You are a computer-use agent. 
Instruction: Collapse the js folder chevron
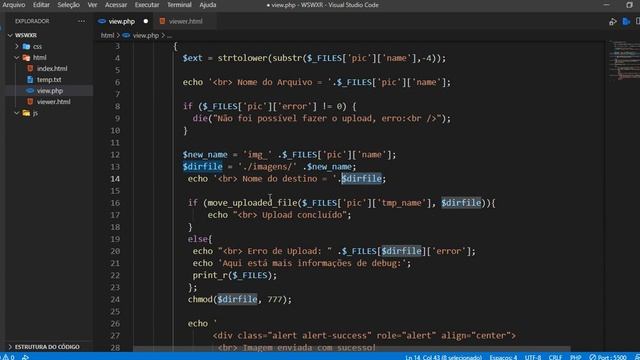point(17,113)
